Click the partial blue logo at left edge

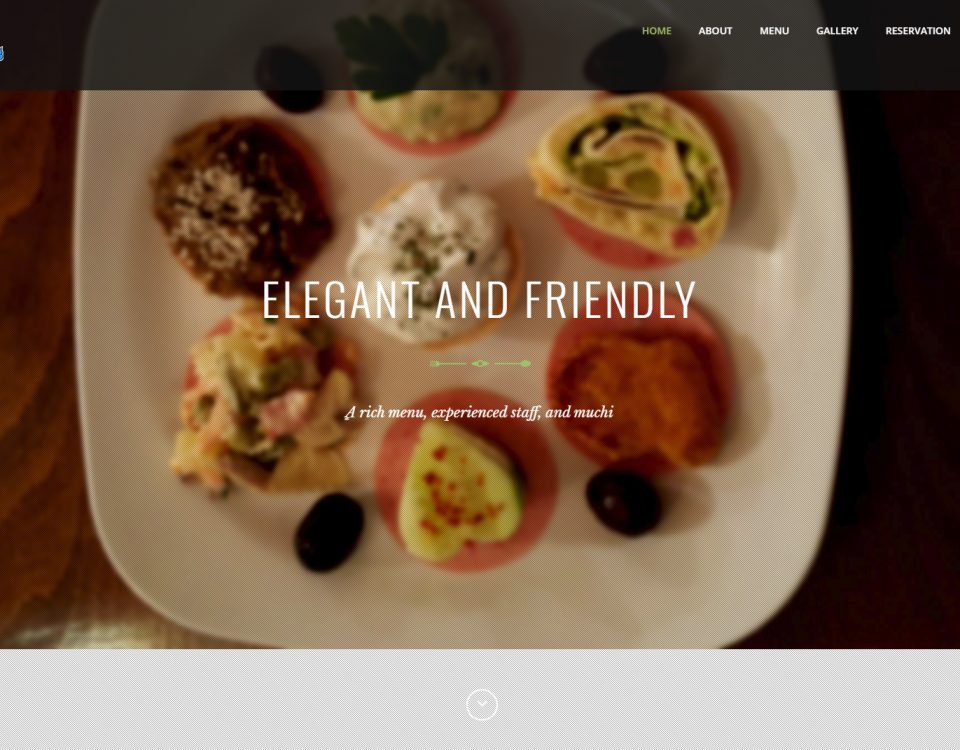click(x=2, y=53)
